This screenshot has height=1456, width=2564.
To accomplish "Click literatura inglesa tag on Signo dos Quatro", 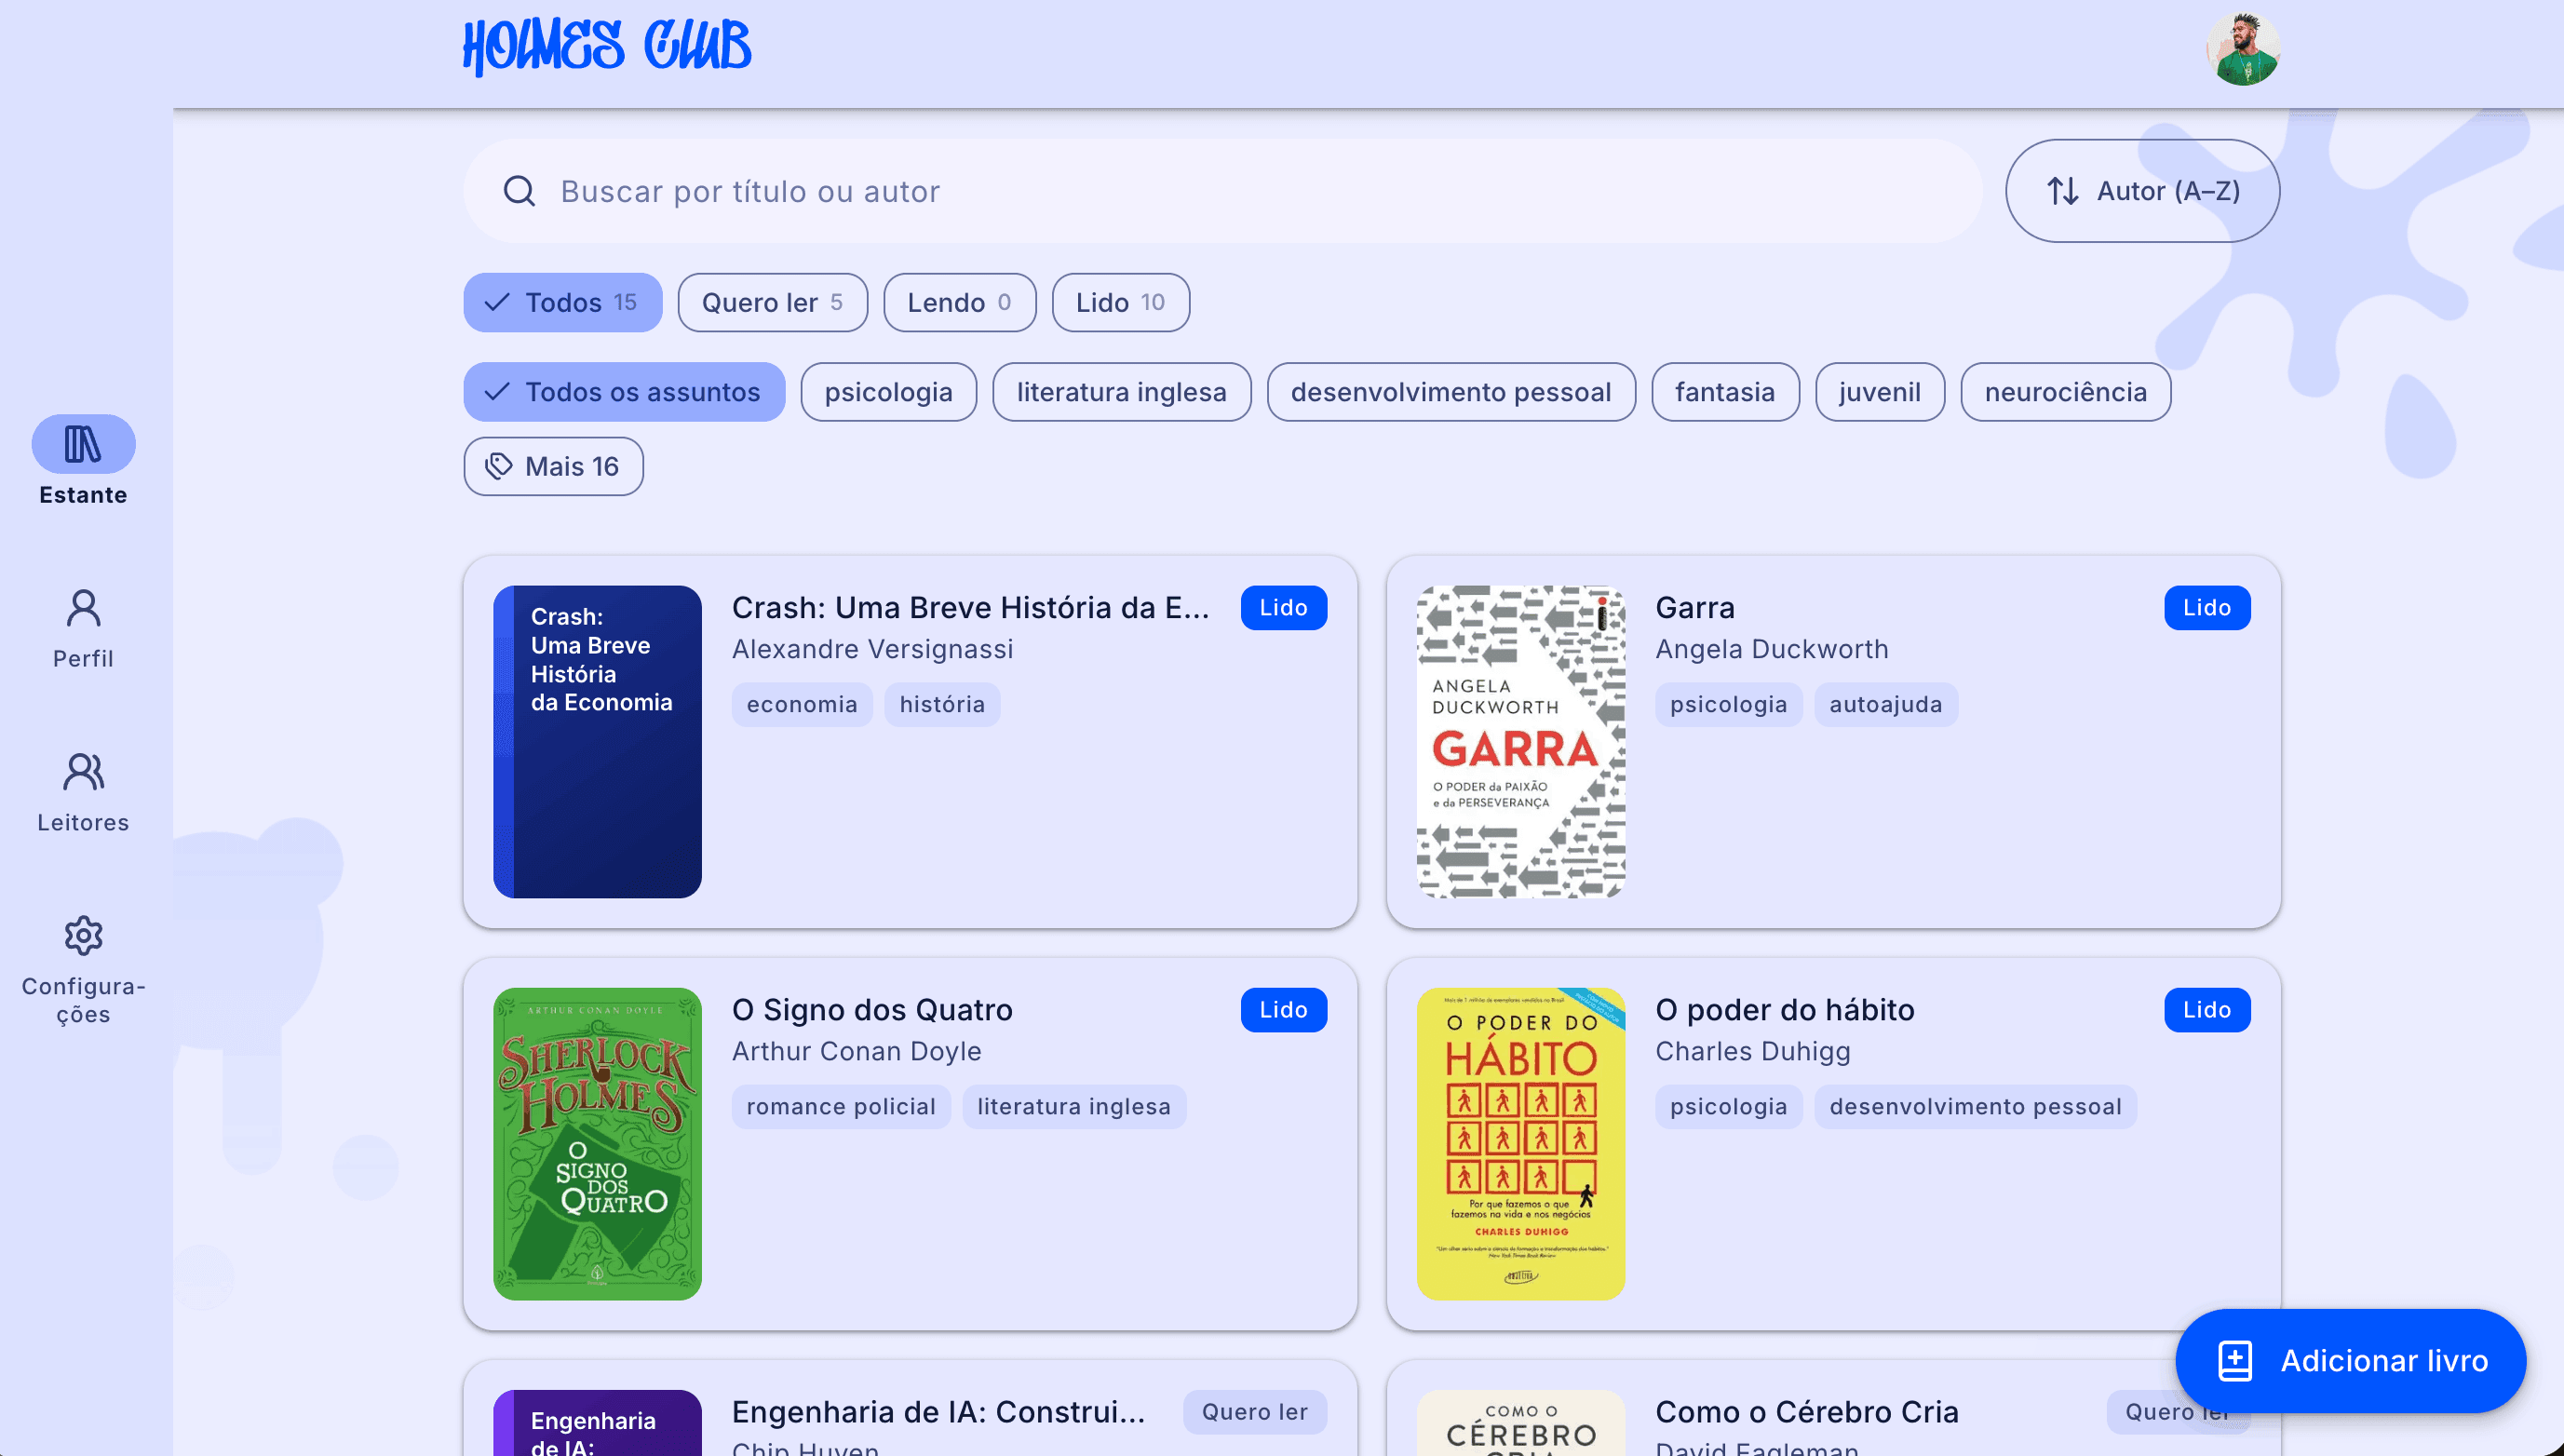I will (1074, 1107).
